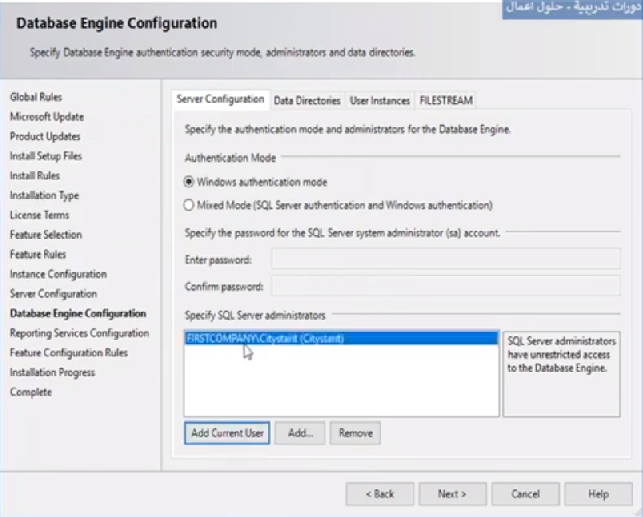This screenshot has width=643, height=517.
Task: Click Installation Progress step in sidebar
Action: (52, 373)
